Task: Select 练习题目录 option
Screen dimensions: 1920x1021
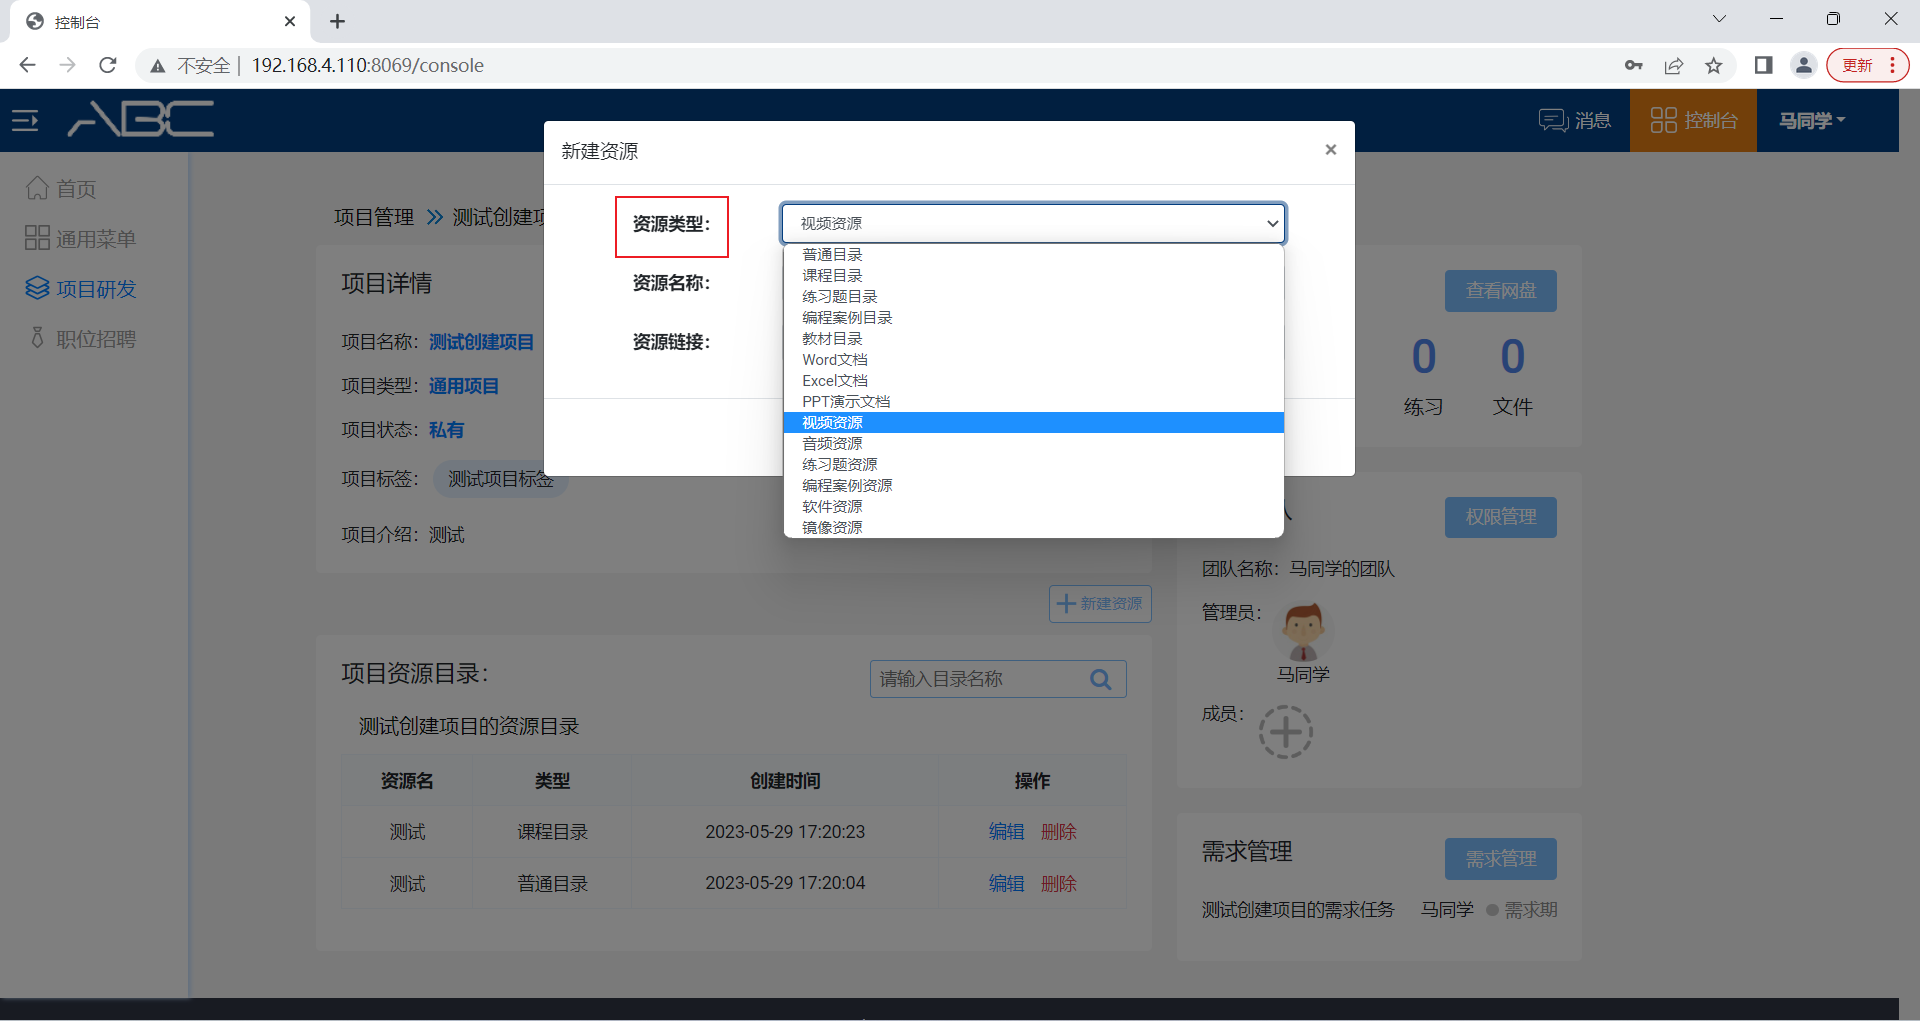Action: click(x=1033, y=297)
